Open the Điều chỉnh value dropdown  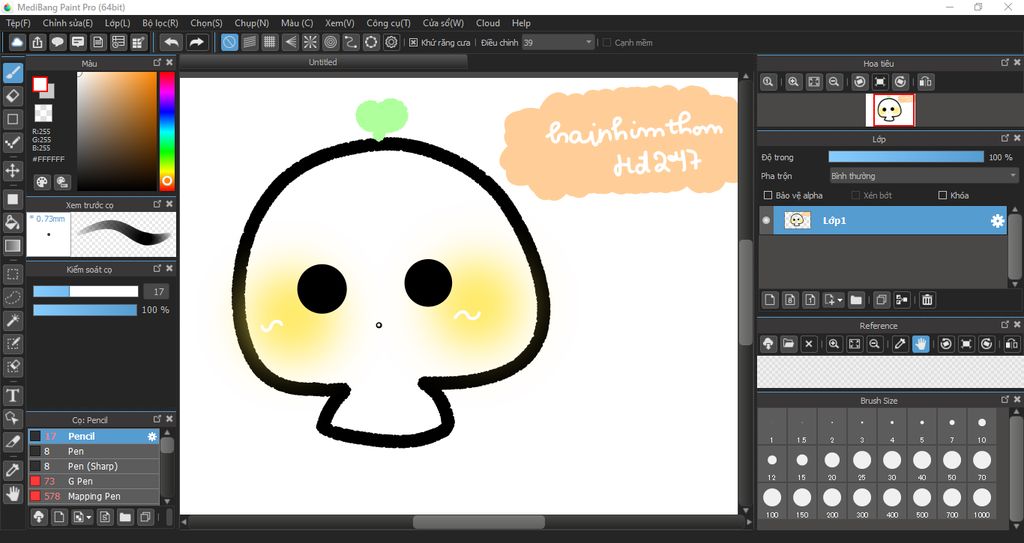pos(558,42)
